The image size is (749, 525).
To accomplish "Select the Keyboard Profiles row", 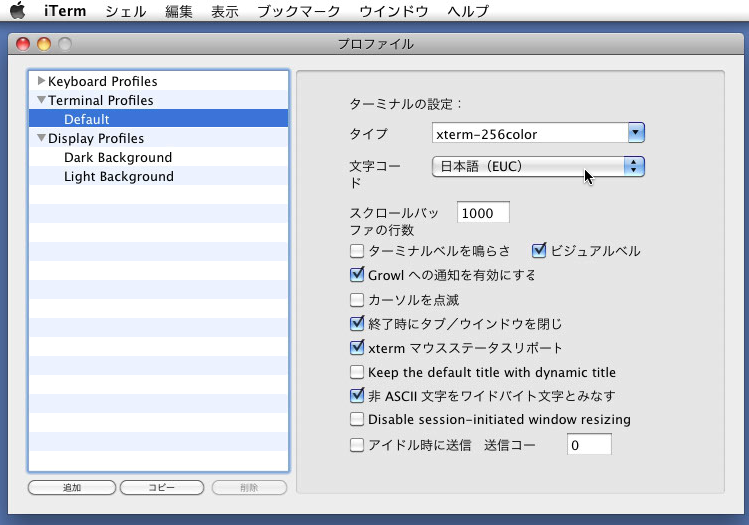I will coord(159,81).
